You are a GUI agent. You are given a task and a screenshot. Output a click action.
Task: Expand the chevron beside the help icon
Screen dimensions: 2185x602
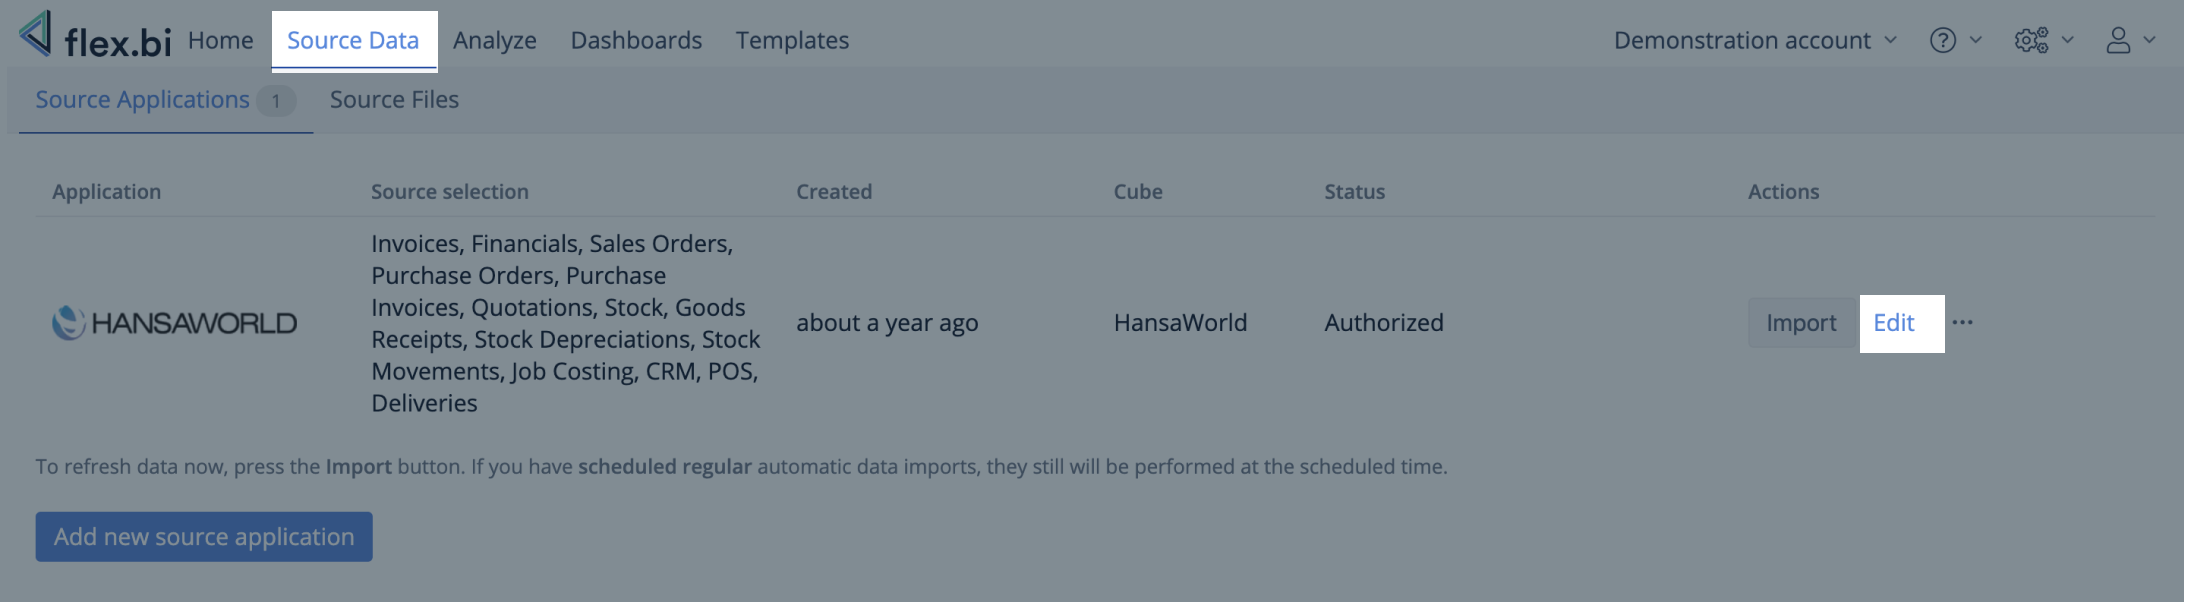pos(1976,40)
